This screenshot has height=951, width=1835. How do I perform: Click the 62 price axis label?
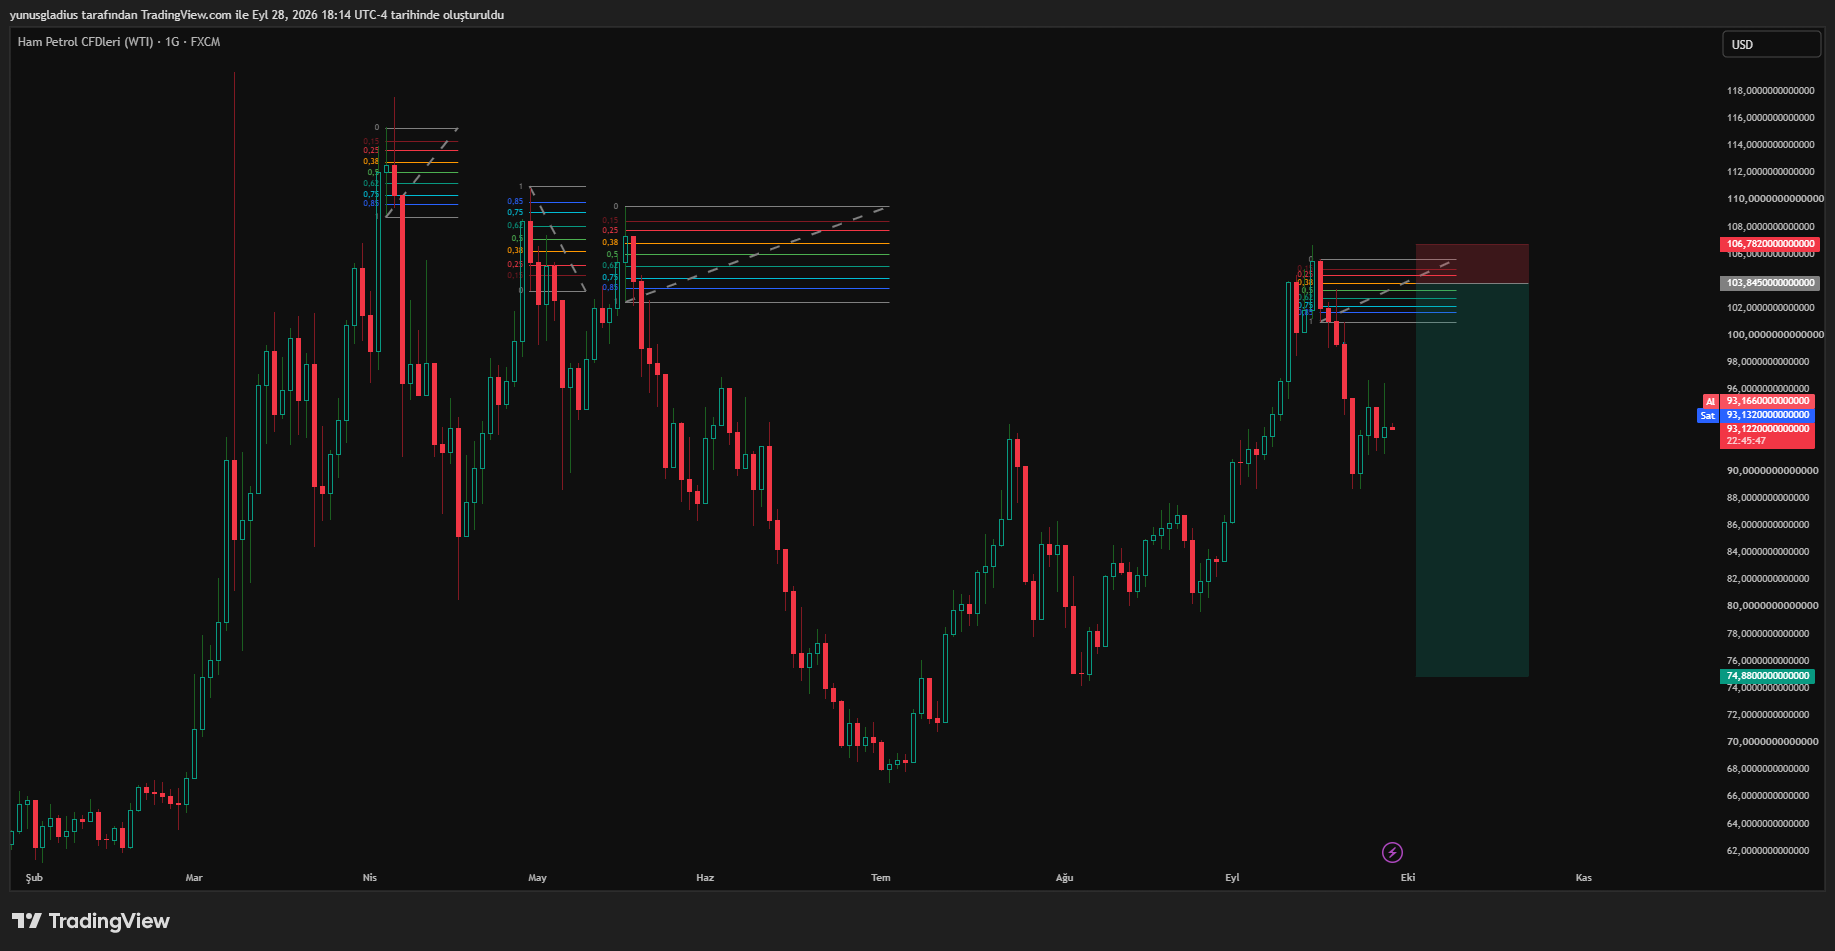pos(1768,851)
